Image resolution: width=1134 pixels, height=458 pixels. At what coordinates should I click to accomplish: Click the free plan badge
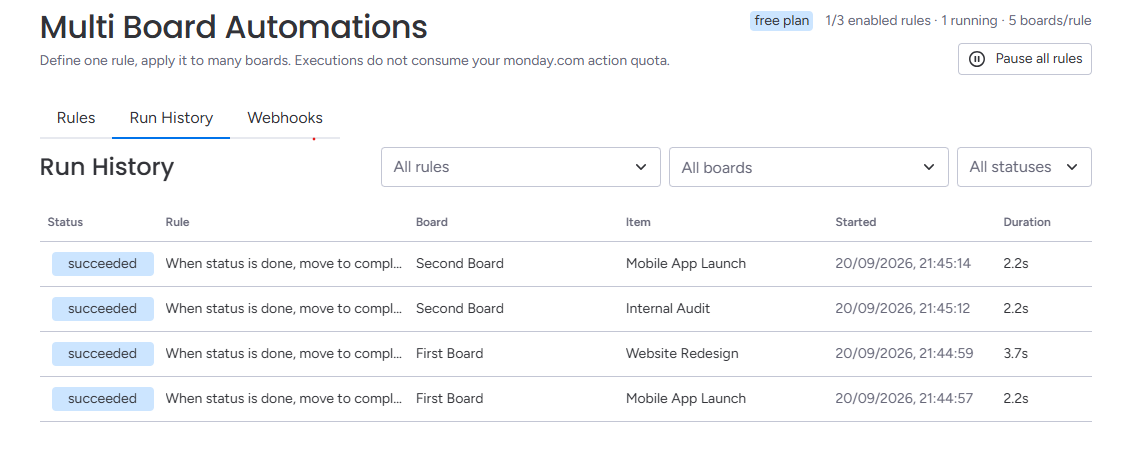[781, 21]
